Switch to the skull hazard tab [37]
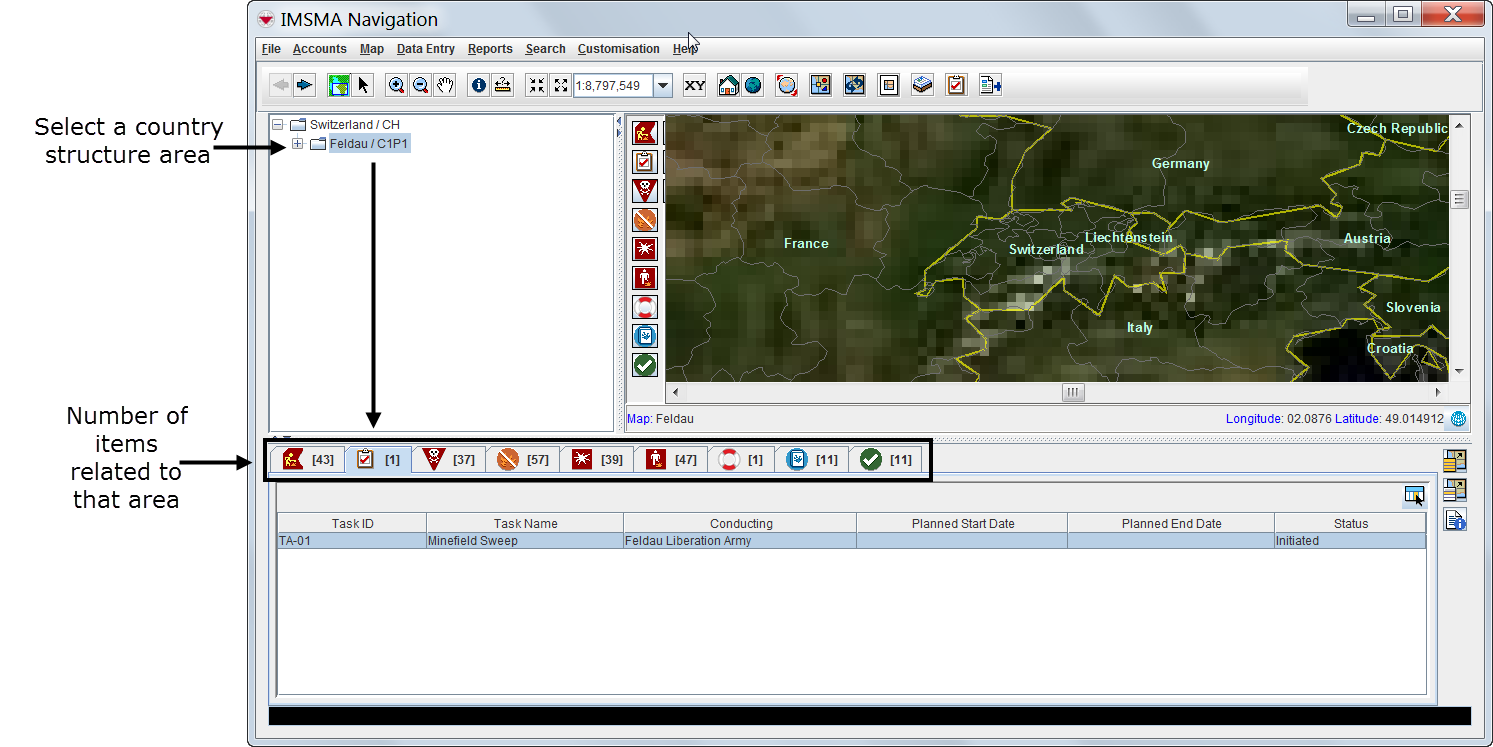This screenshot has width=1493, height=747. point(449,460)
